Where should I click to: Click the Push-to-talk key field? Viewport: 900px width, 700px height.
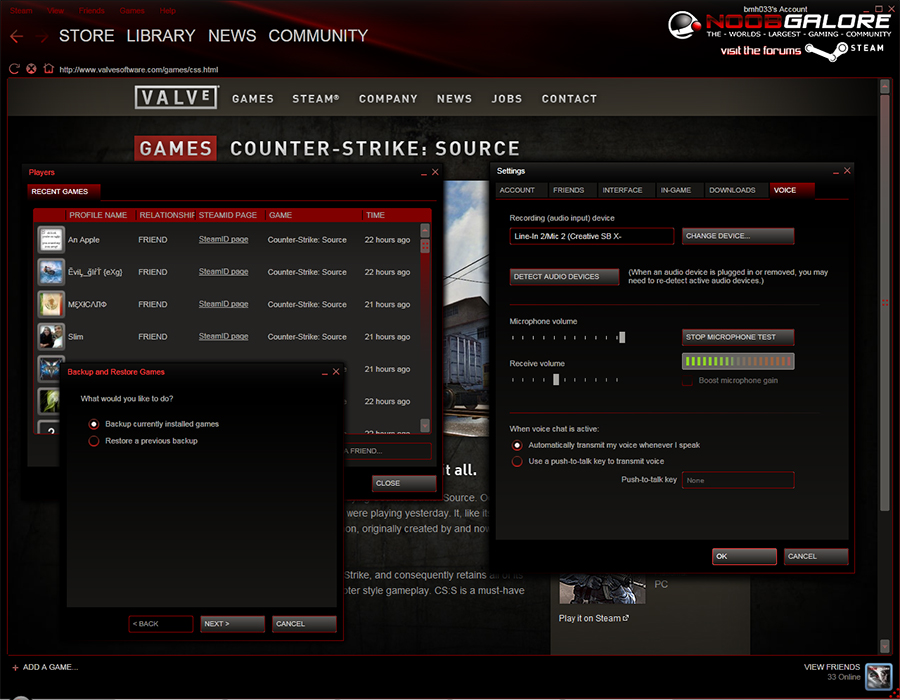tap(738, 480)
